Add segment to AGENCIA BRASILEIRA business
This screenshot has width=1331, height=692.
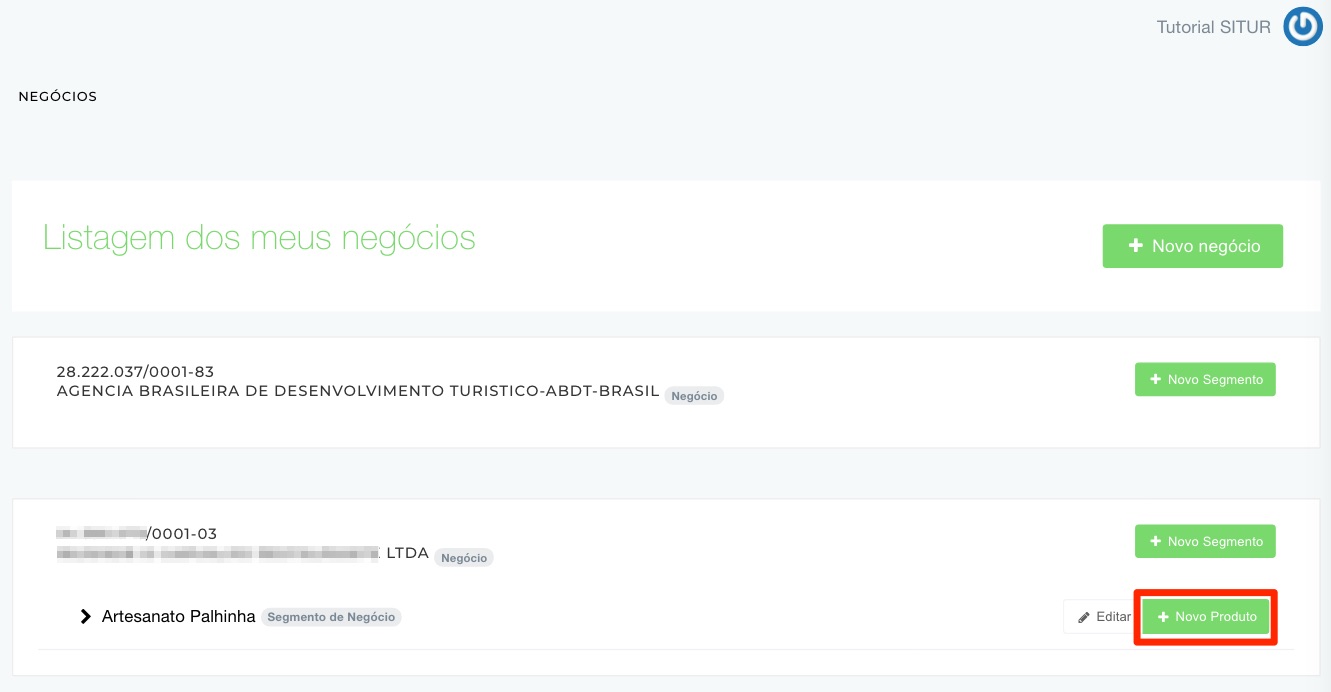tap(1205, 380)
